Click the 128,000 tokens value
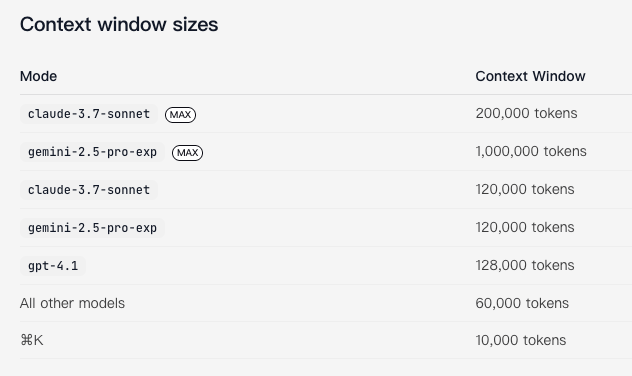Image resolution: width=632 pixels, height=376 pixels. pyautogui.click(x=525, y=265)
